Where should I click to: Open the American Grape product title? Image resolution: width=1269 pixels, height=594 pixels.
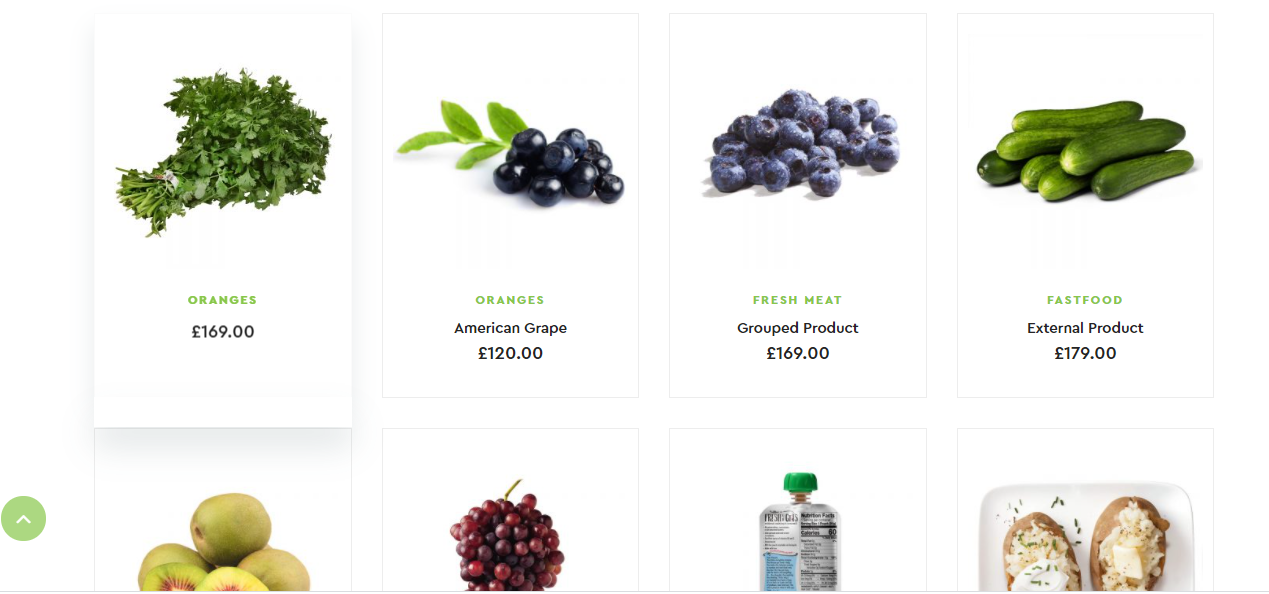coord(510,328)
